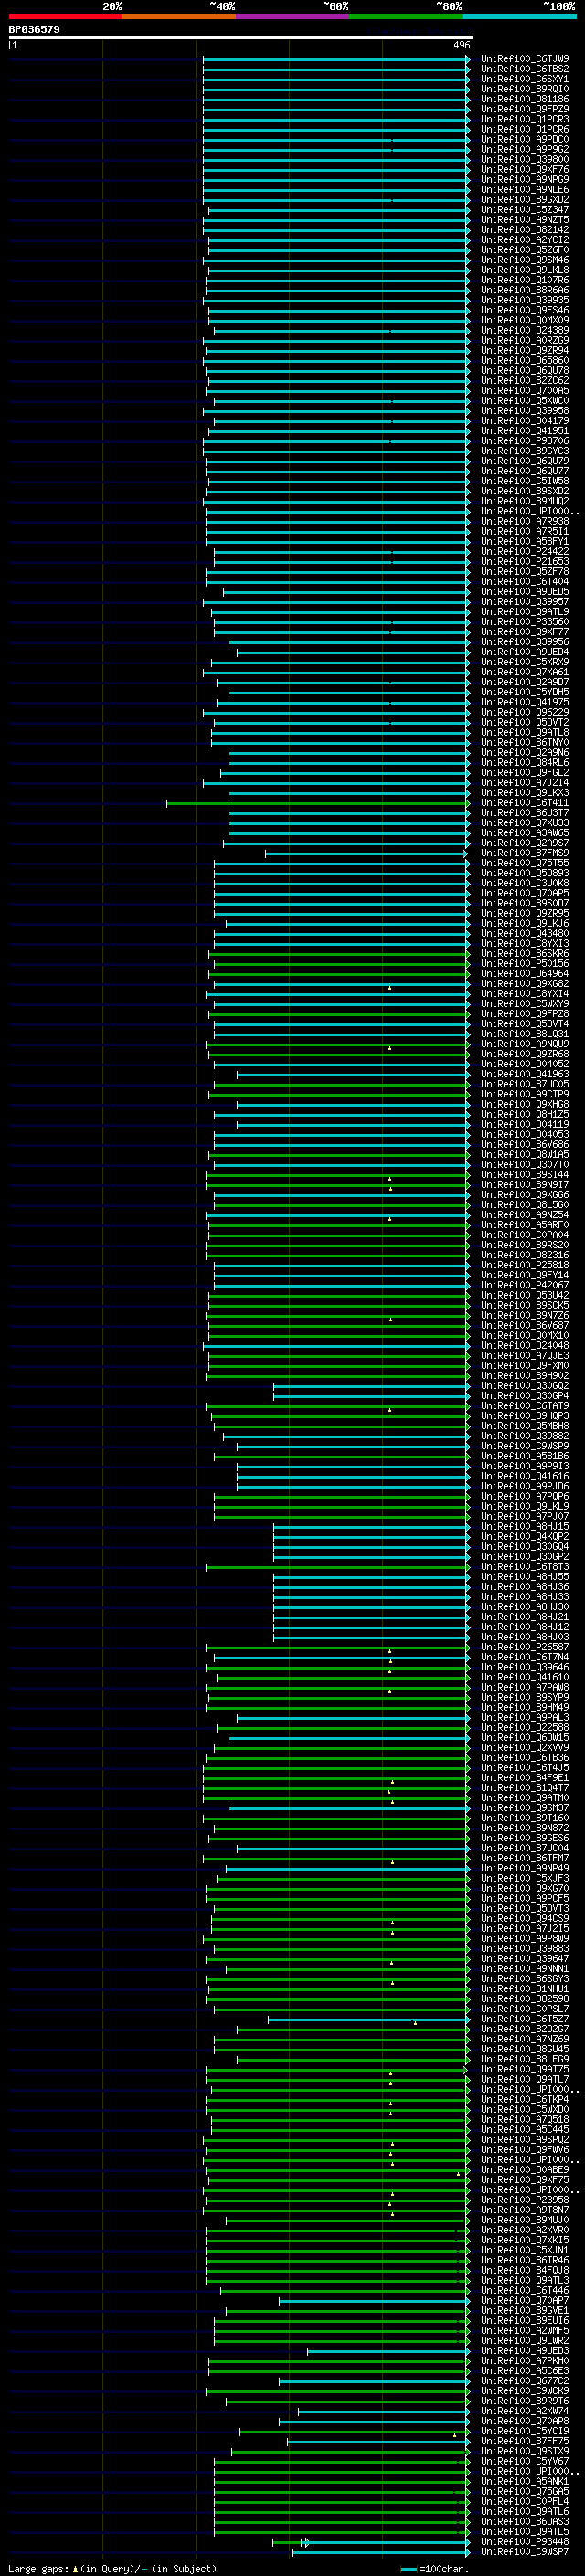Click the ~100% legend label

click(559, 6)
